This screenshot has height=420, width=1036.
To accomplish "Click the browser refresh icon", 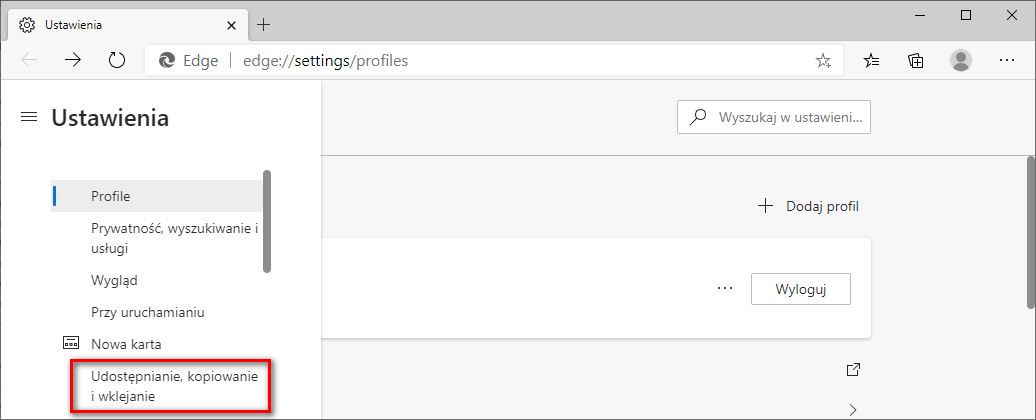I will 117,60.
